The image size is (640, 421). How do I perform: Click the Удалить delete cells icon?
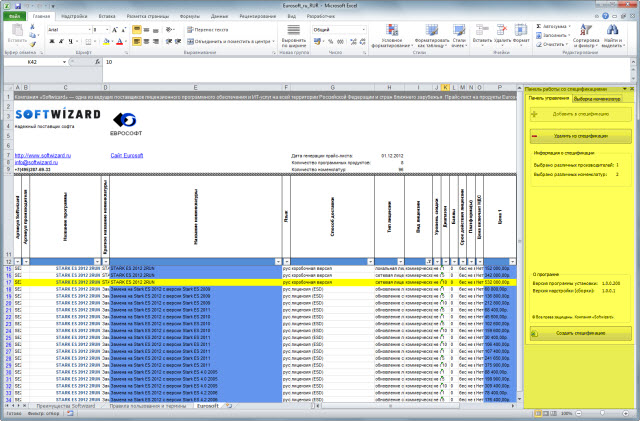pyautogui.click(x=502, y=31)
